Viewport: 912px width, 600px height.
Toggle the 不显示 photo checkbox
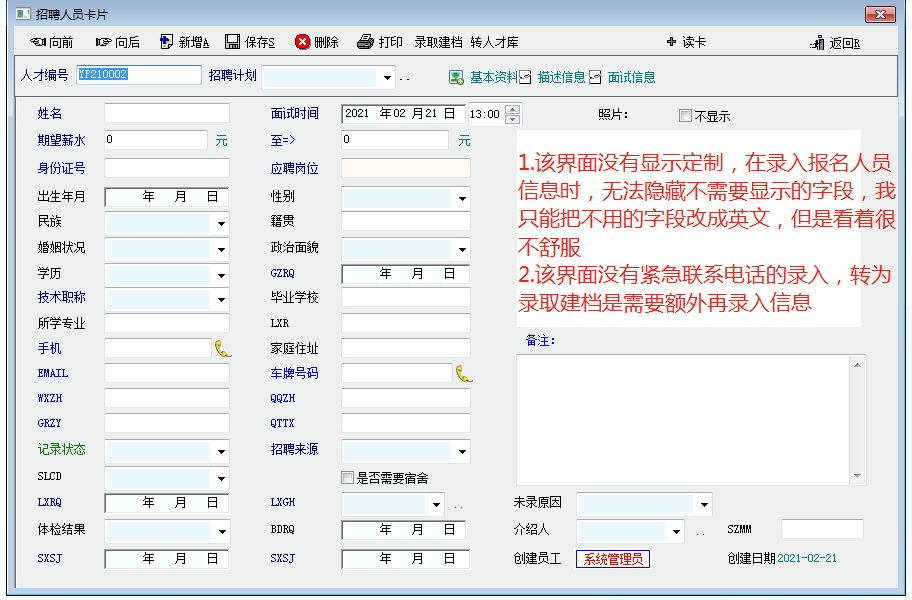(685, 115)
